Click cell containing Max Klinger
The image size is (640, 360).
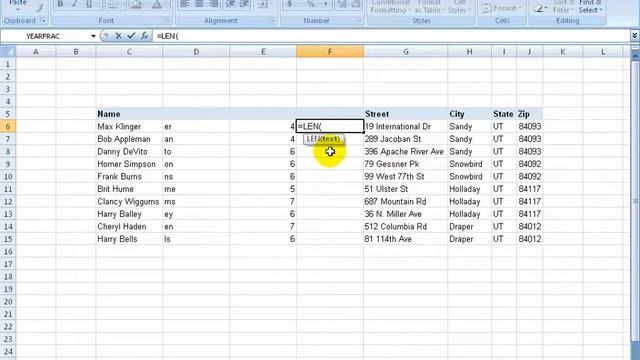pyautogui.click(x=129, y=127)
